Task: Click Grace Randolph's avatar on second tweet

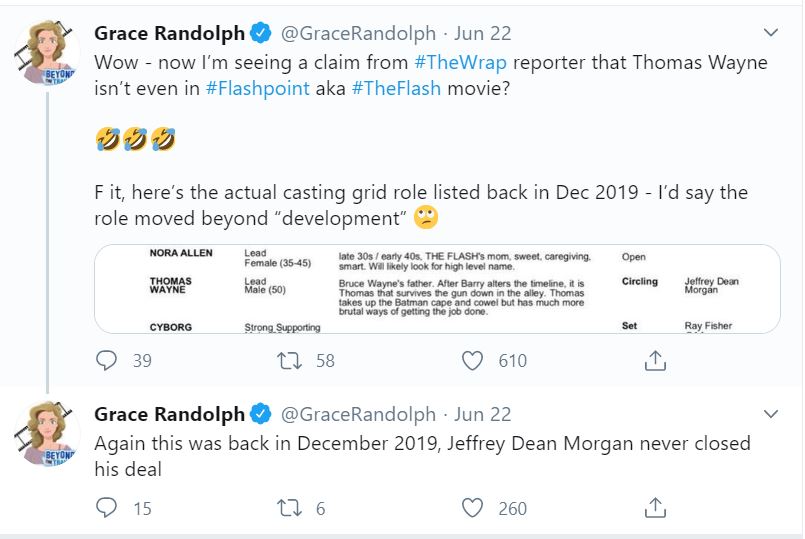Action: coord(50,432)
